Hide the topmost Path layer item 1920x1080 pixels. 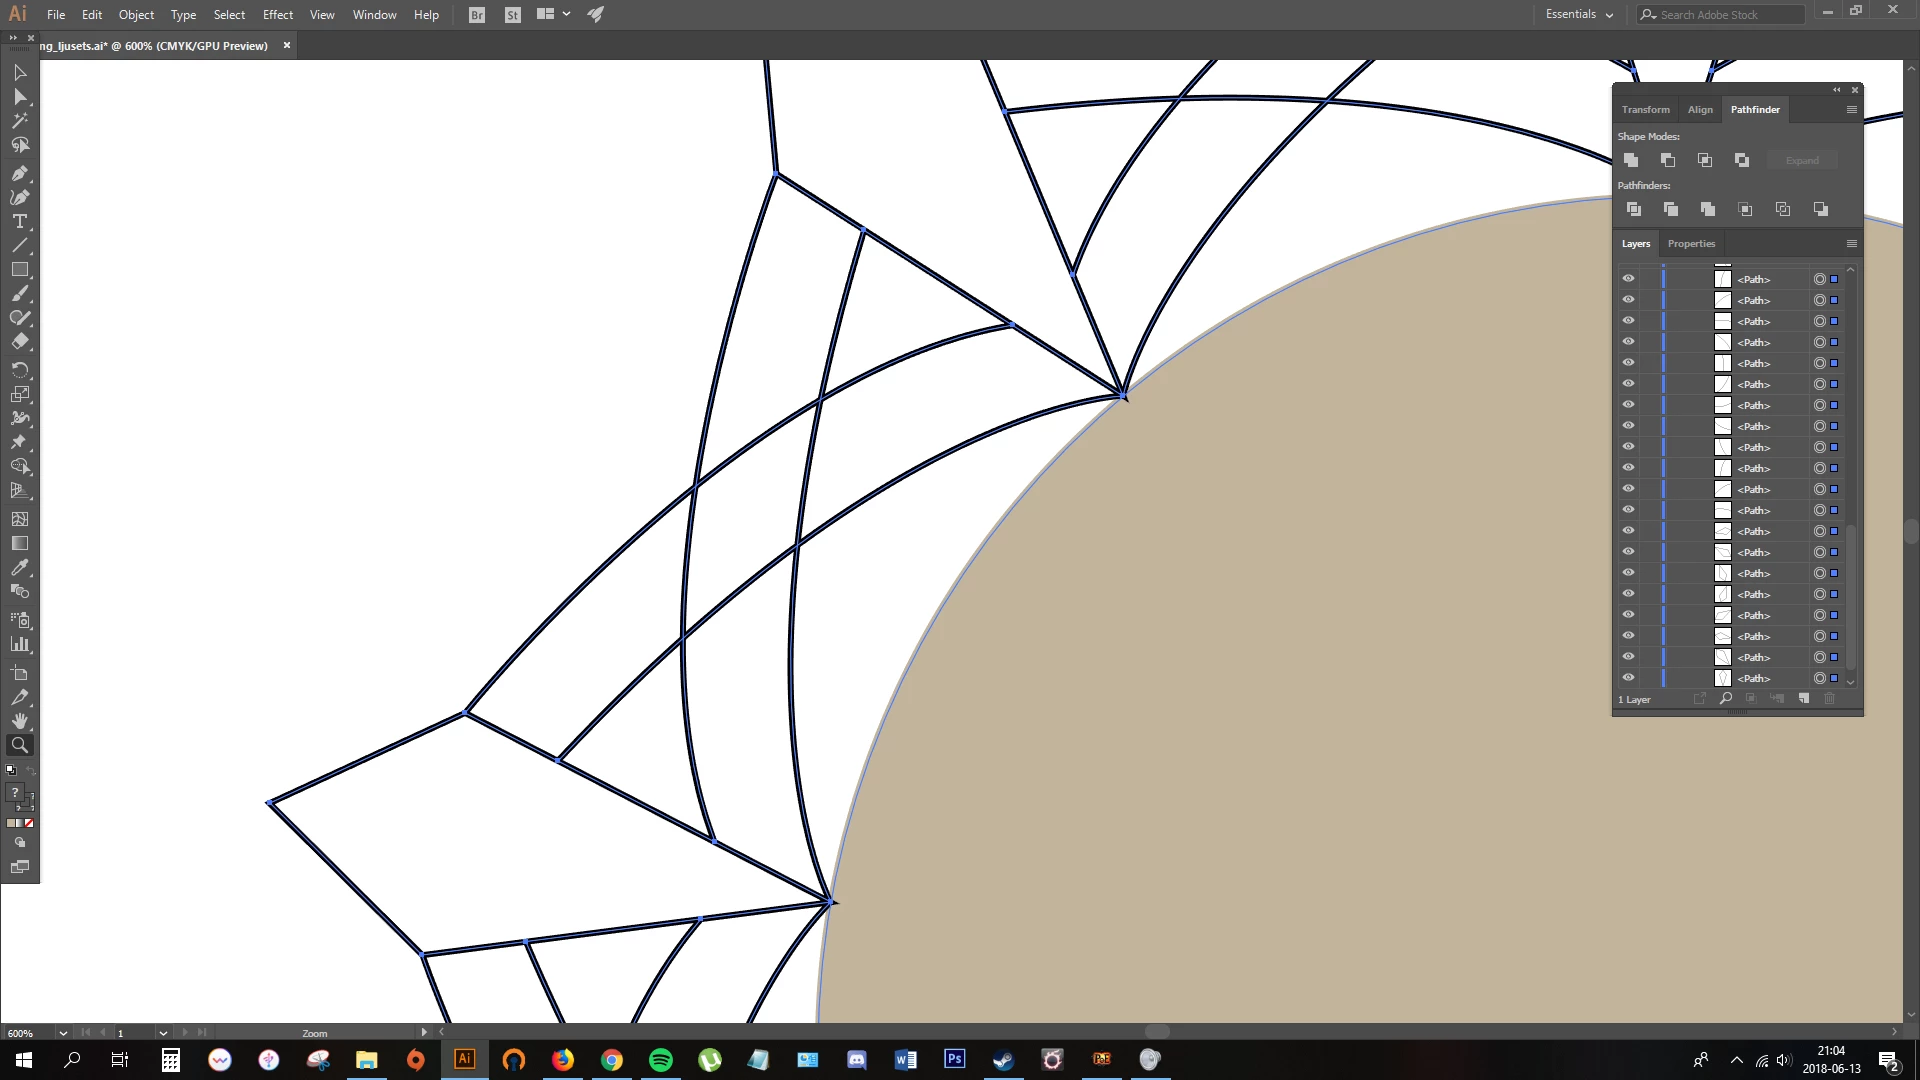1628,279
